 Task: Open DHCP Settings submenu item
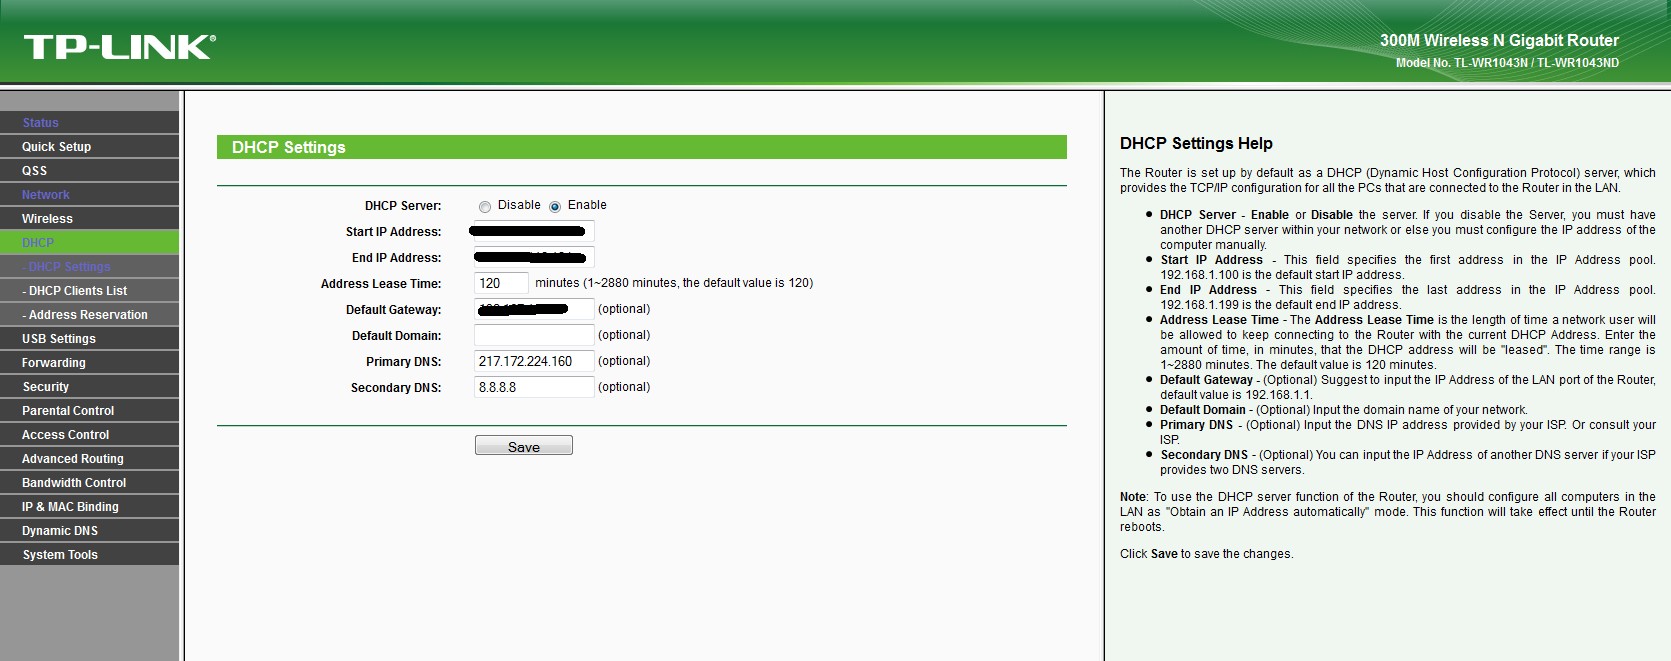(x=90, y=267)
